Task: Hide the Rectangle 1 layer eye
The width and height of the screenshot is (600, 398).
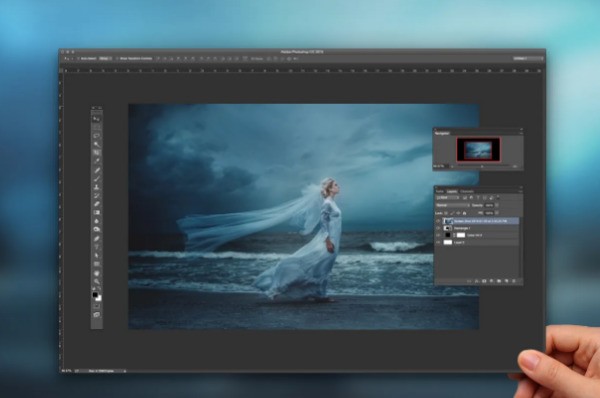Action: [x=438, y=228]
